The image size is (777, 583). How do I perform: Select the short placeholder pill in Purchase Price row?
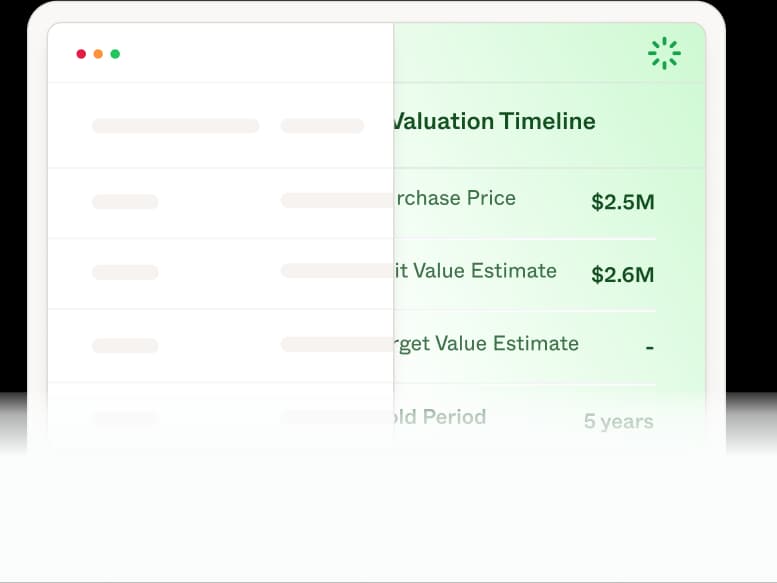(125, 202)
